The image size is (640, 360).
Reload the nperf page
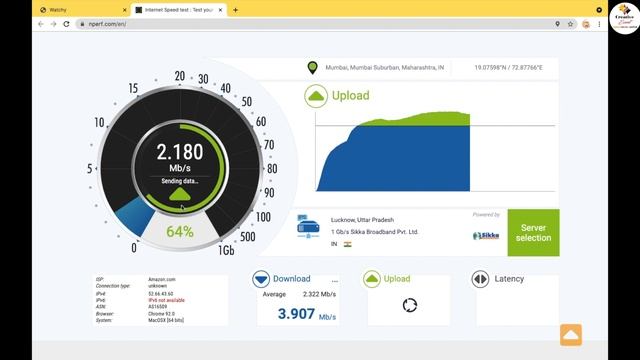point(66,24)
